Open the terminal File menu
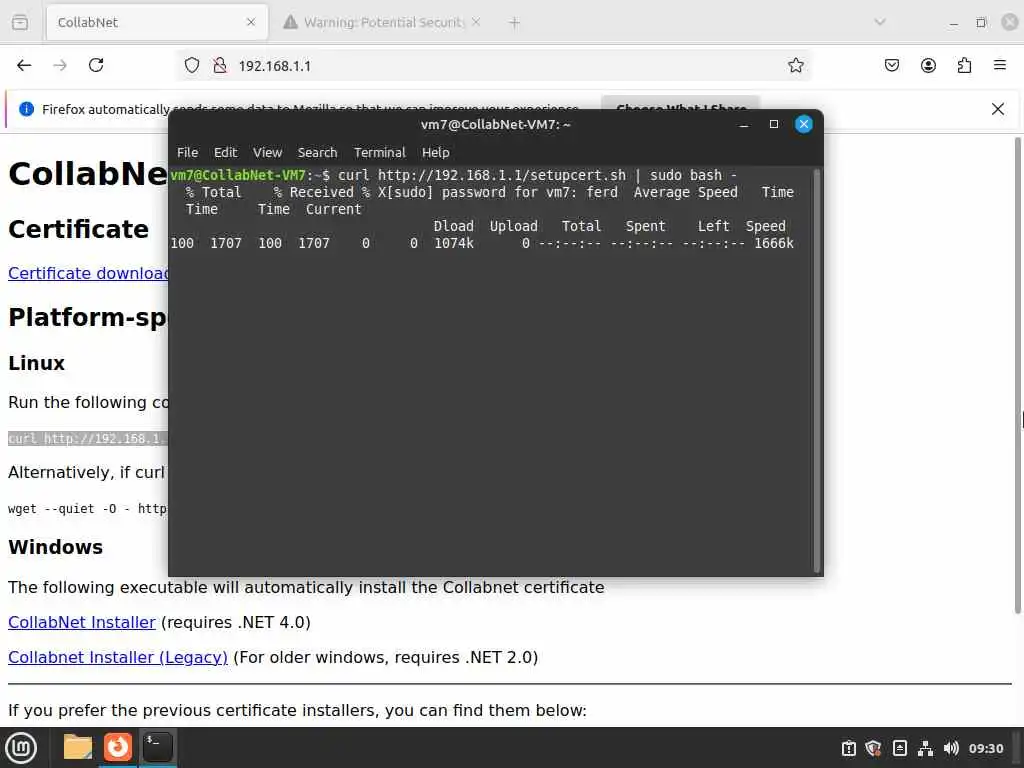Viewport: 1024px width, 768px height. 187,152
